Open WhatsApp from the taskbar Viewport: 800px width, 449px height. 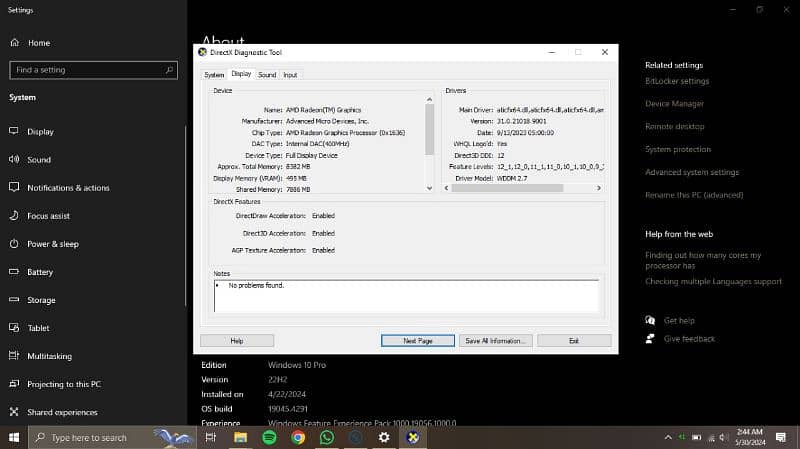click(x=327, y=437)
